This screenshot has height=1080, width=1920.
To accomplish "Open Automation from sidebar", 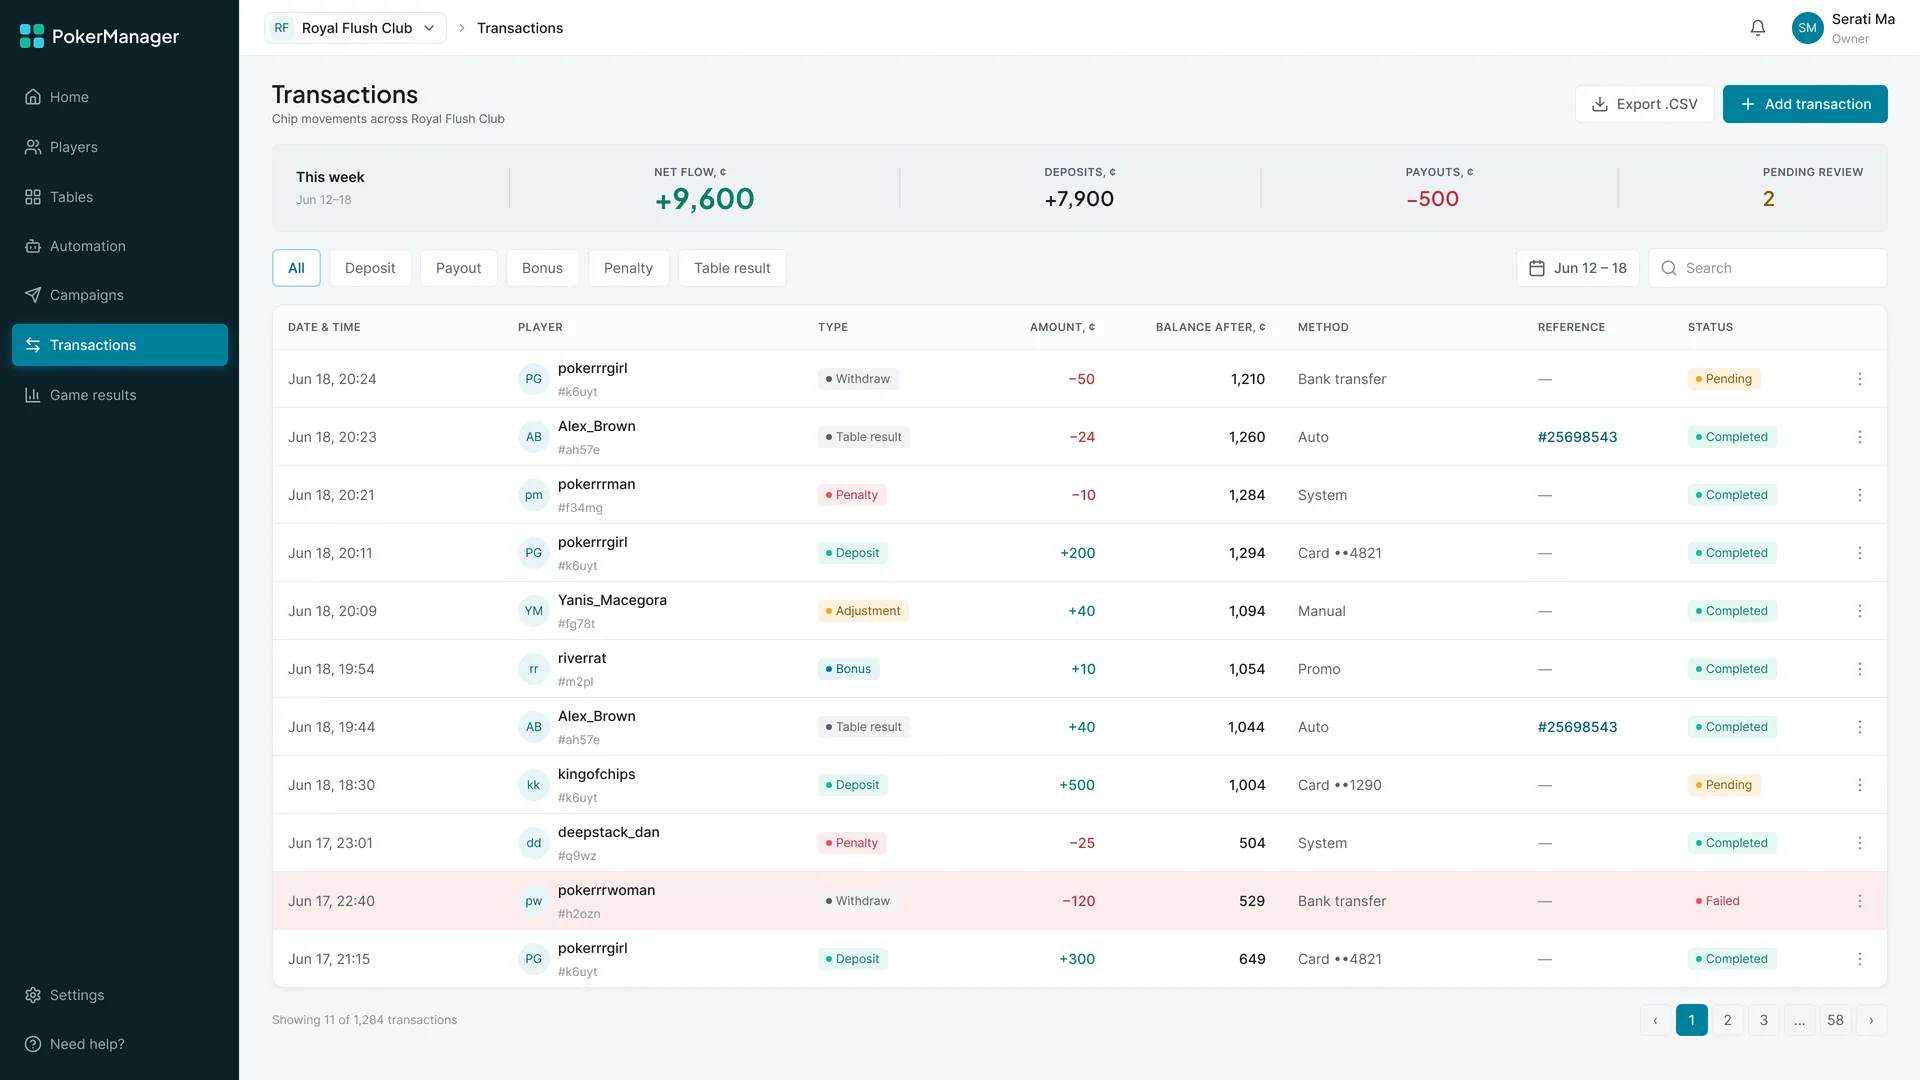I will click(120, 246).
